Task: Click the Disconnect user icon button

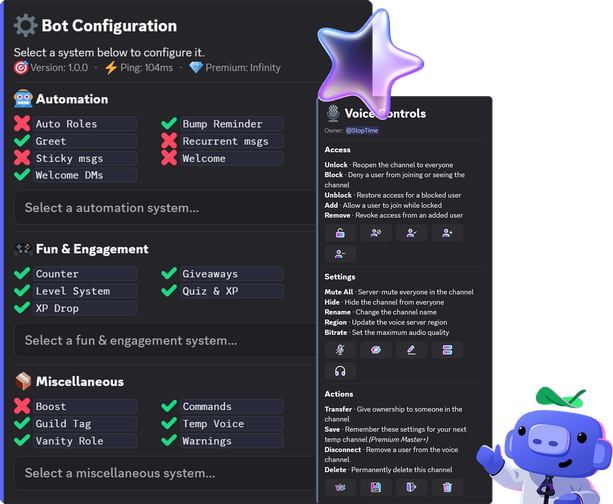Action: [411, 487]
